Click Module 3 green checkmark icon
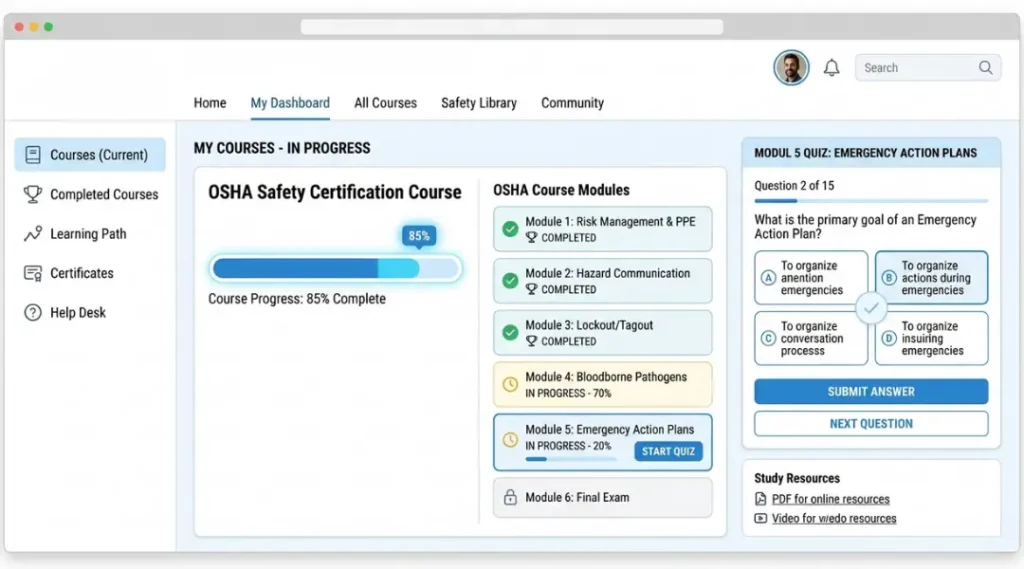 coord(510,333)
